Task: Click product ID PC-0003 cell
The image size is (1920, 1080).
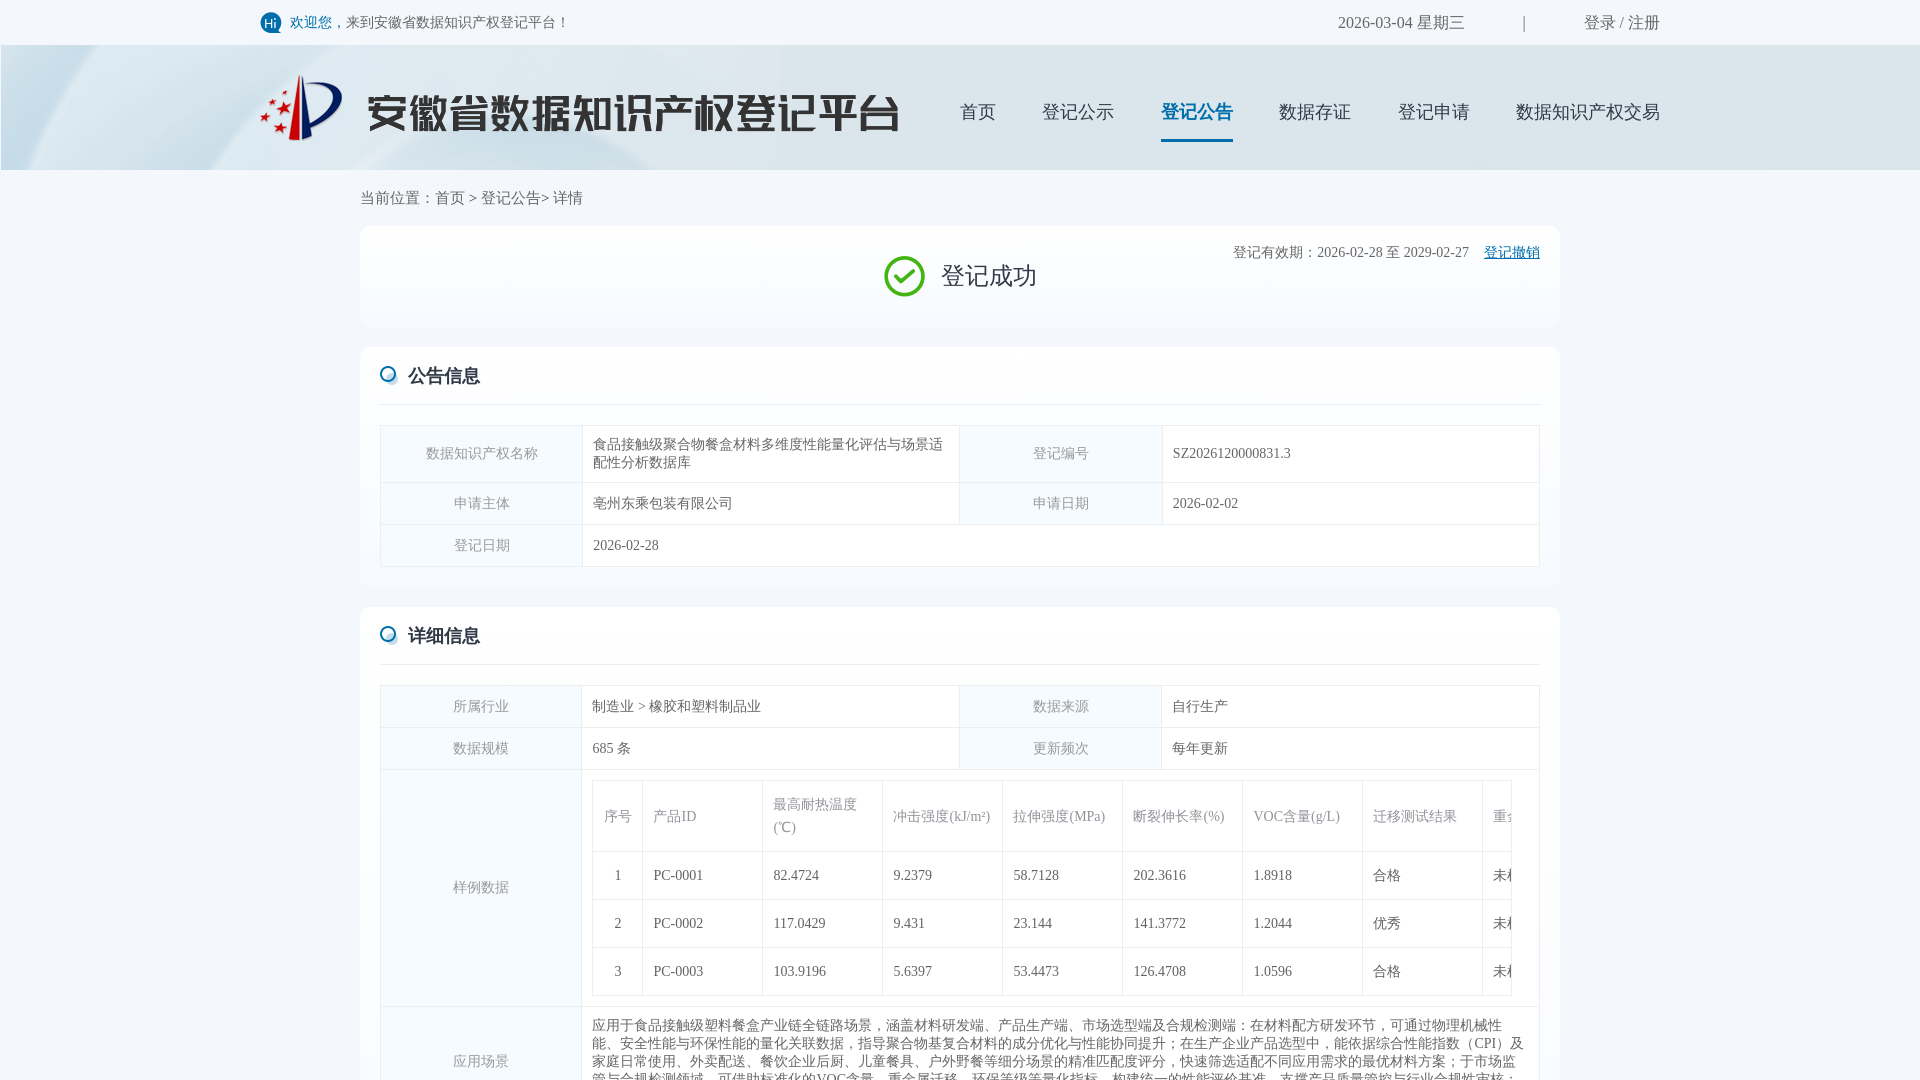Action: (x=702, y=972)
